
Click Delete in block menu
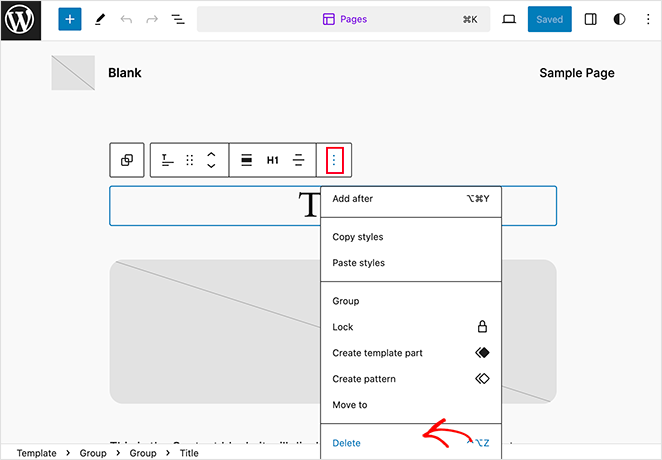point(346,443)
